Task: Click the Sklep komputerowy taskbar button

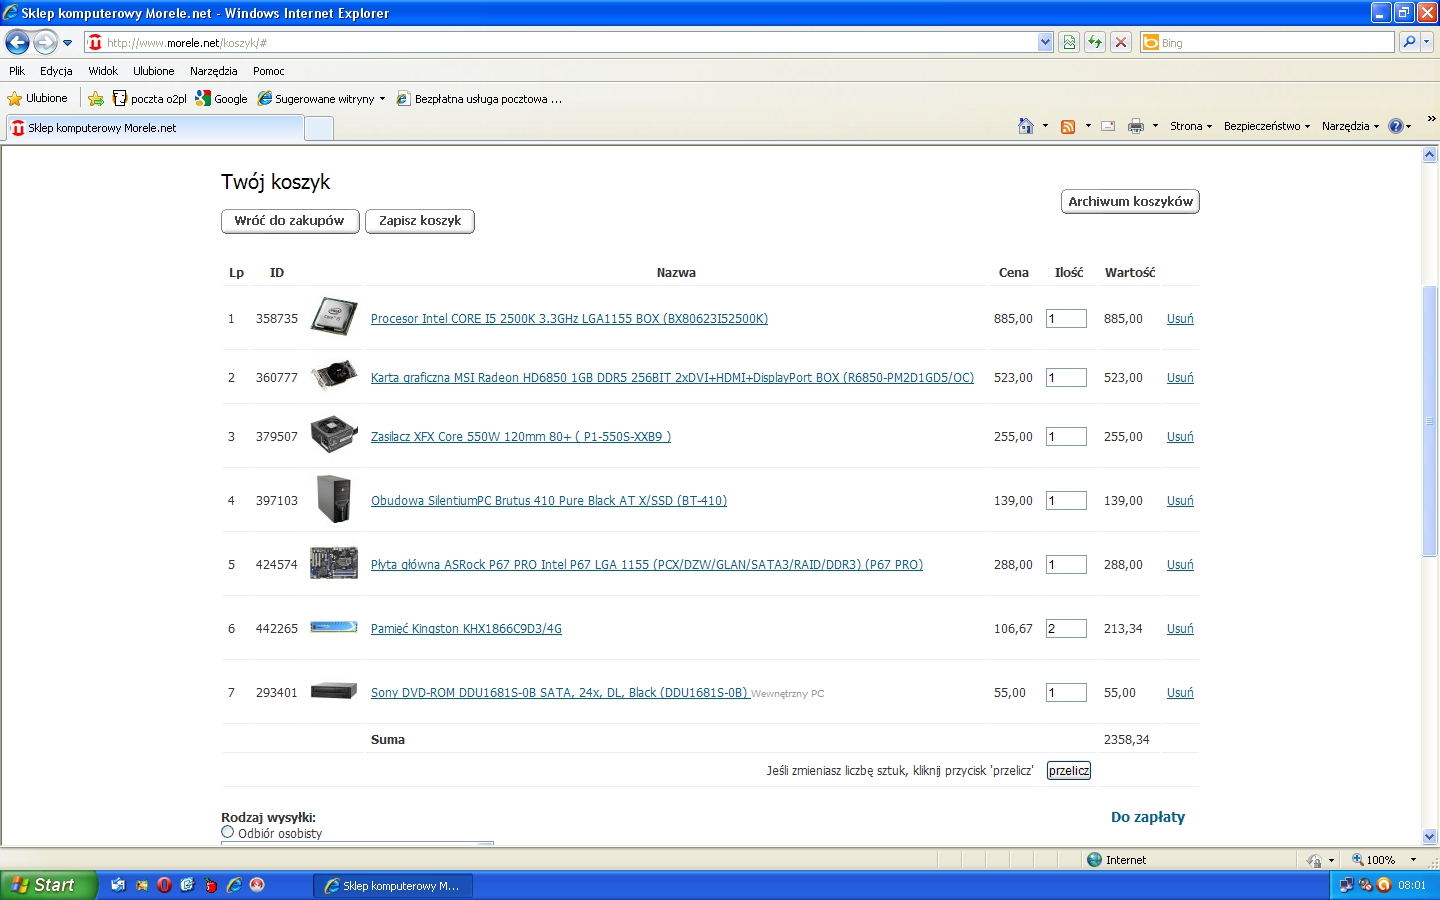Action: tap(394, 886)
